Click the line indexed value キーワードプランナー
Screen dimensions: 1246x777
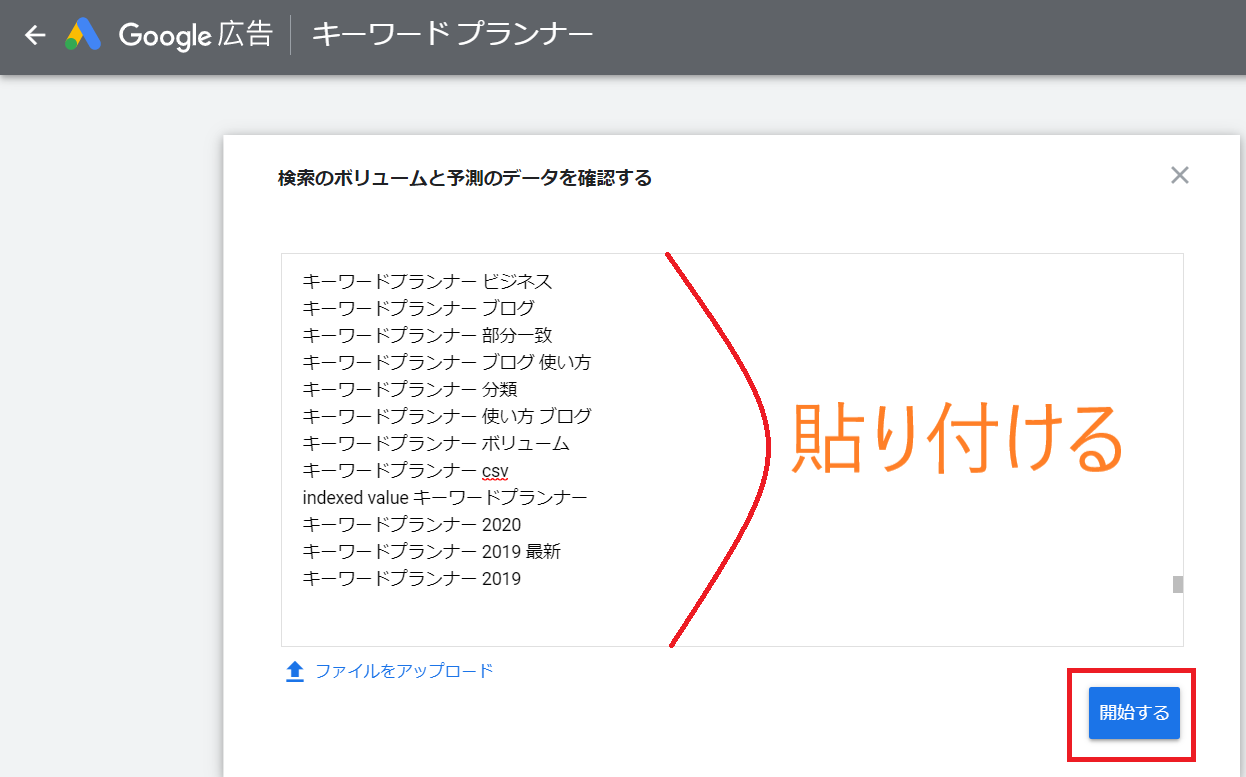point(445,497)
